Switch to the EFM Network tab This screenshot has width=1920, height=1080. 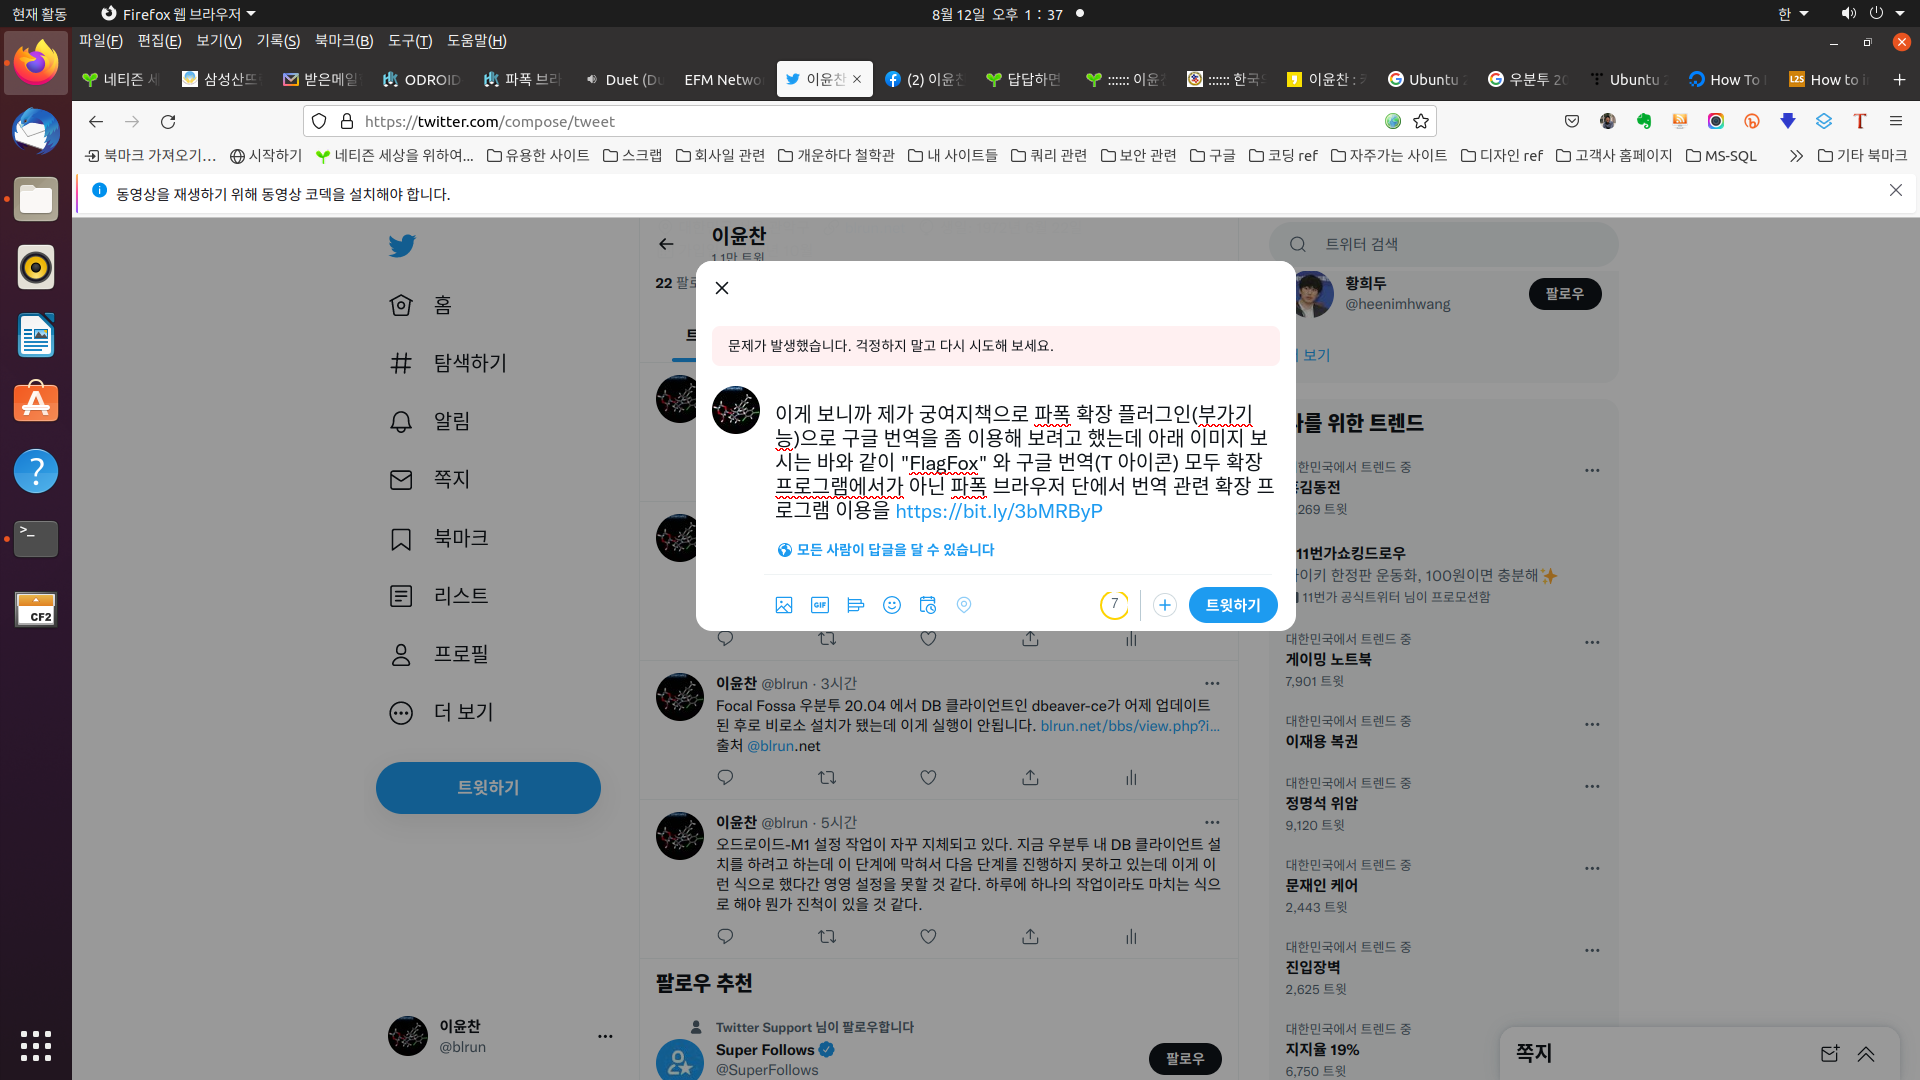722,79
